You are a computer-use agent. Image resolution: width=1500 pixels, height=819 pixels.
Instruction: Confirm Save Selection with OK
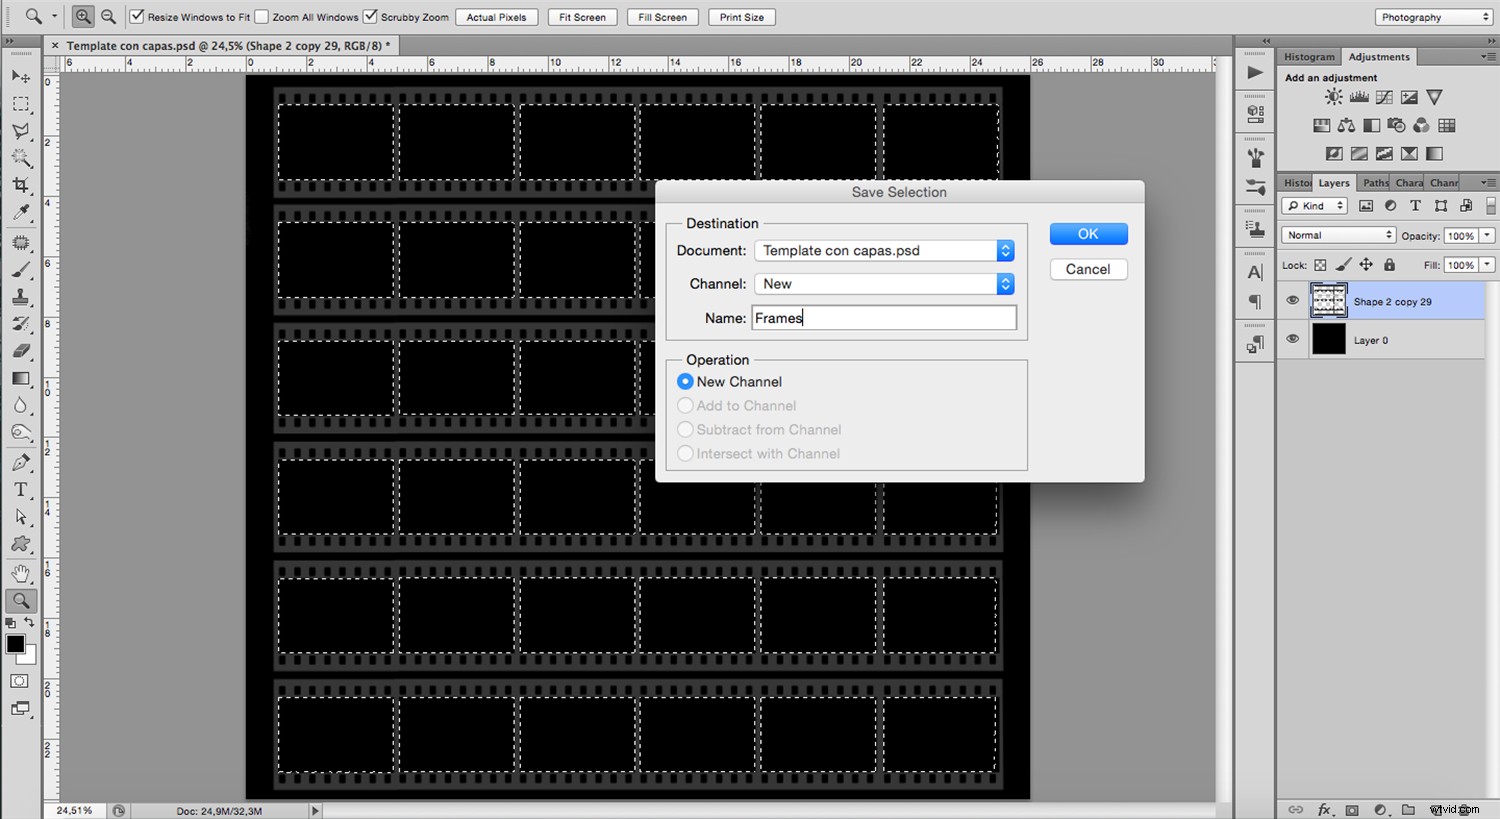[1088, 233]
